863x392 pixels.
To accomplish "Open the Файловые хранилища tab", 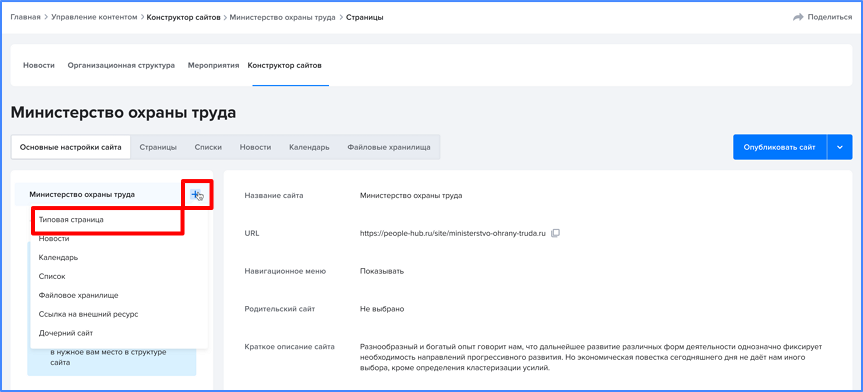I will [x=389, y=147].
